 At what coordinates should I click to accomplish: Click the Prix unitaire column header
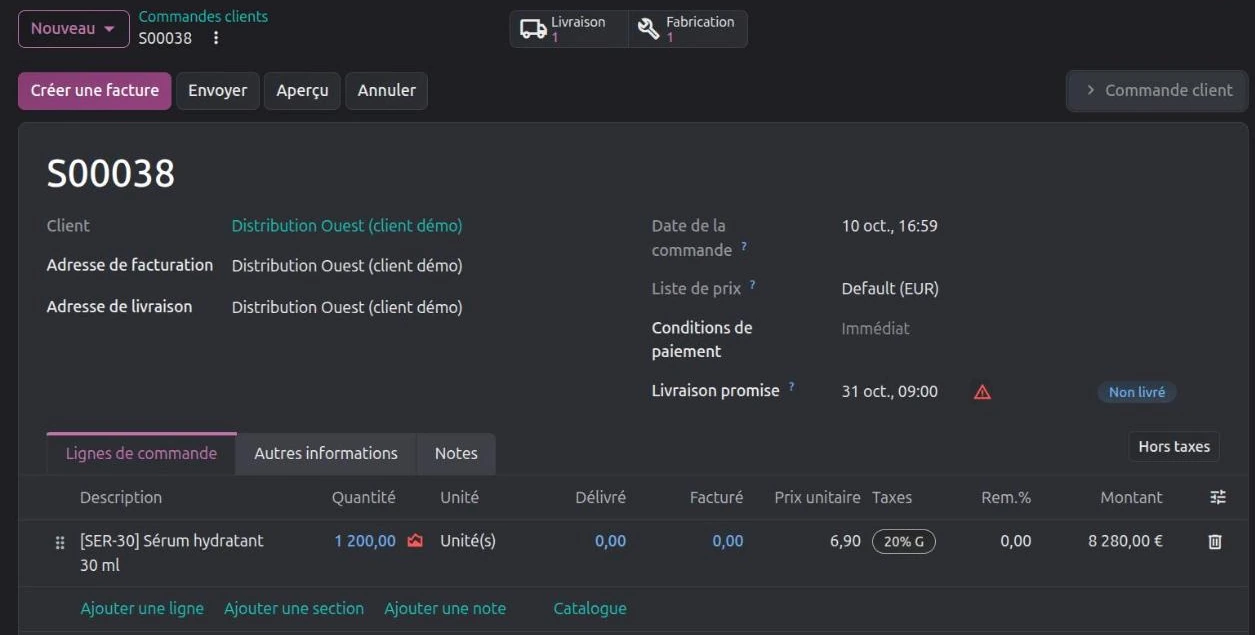point(817,497)
